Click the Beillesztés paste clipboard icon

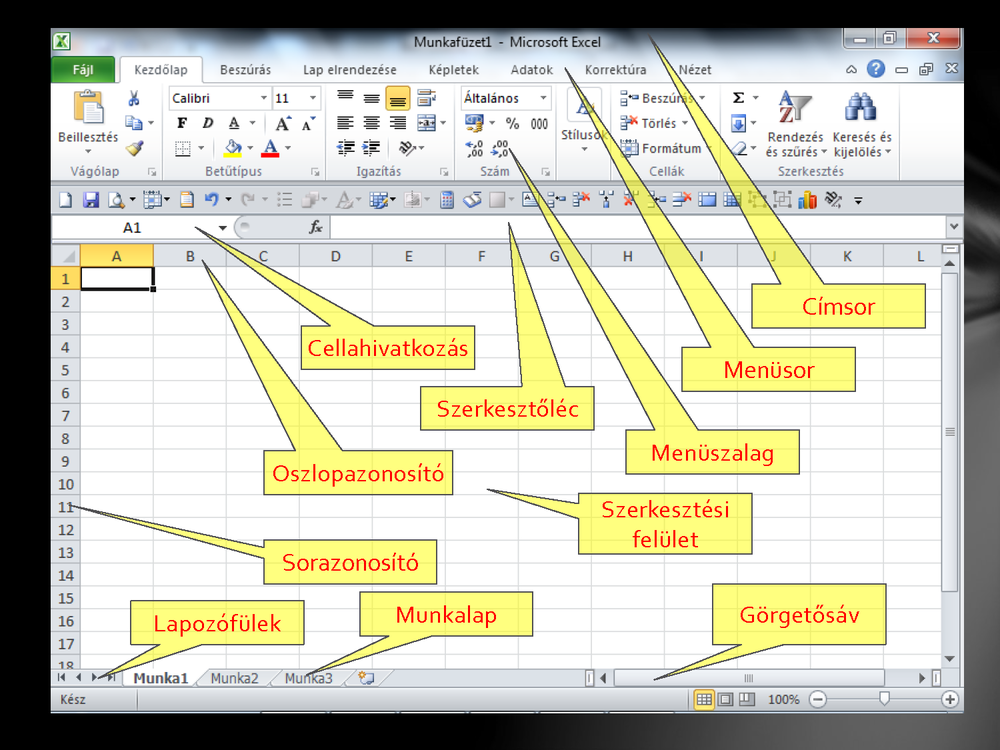pos(88,107)
